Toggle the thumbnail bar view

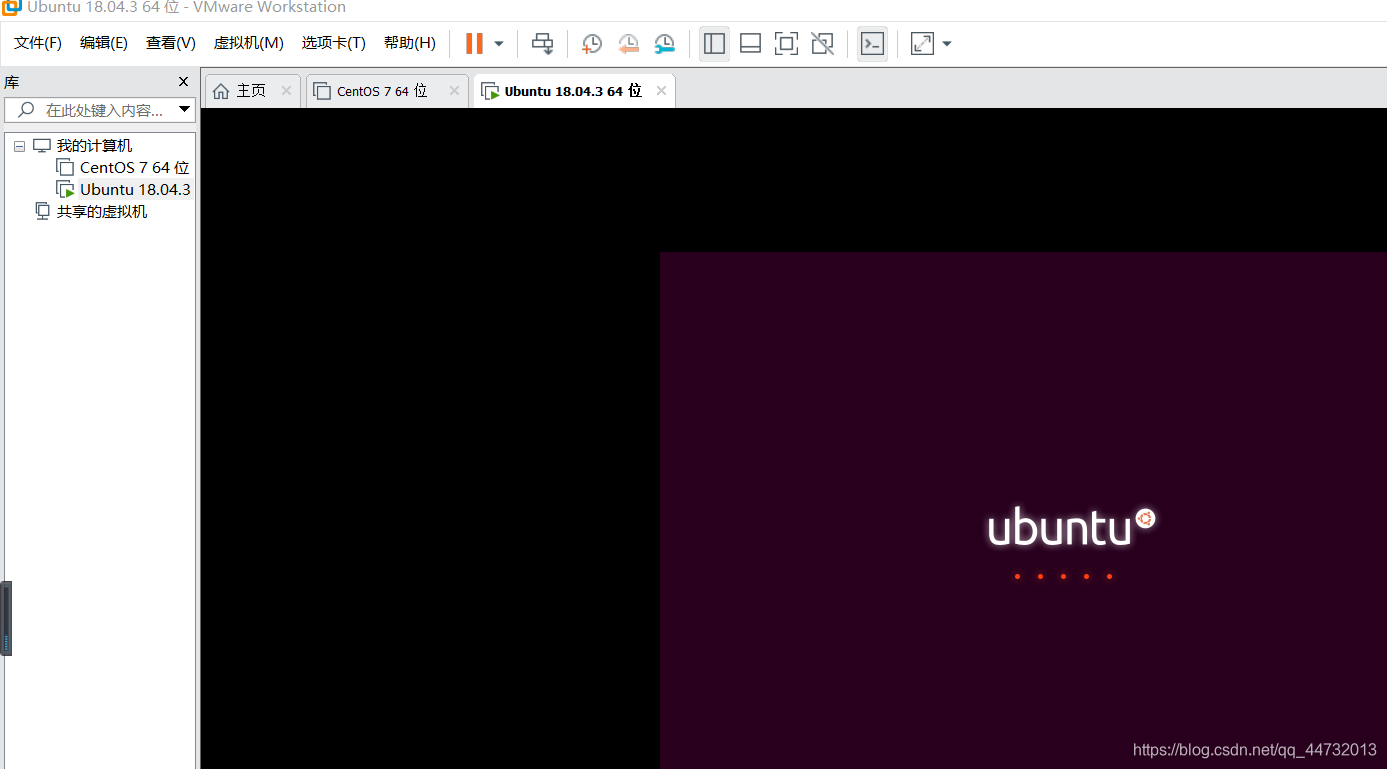click(x=750, y=43)
